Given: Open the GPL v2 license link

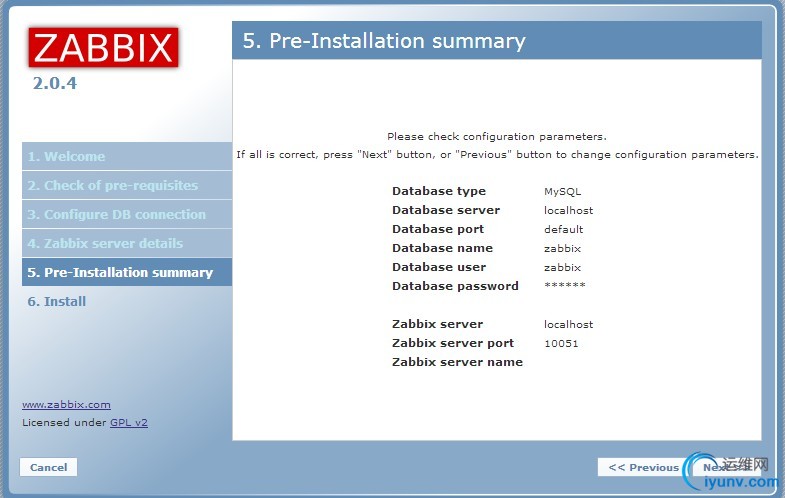Looking at the screenshot, I should tap(129, 422).
